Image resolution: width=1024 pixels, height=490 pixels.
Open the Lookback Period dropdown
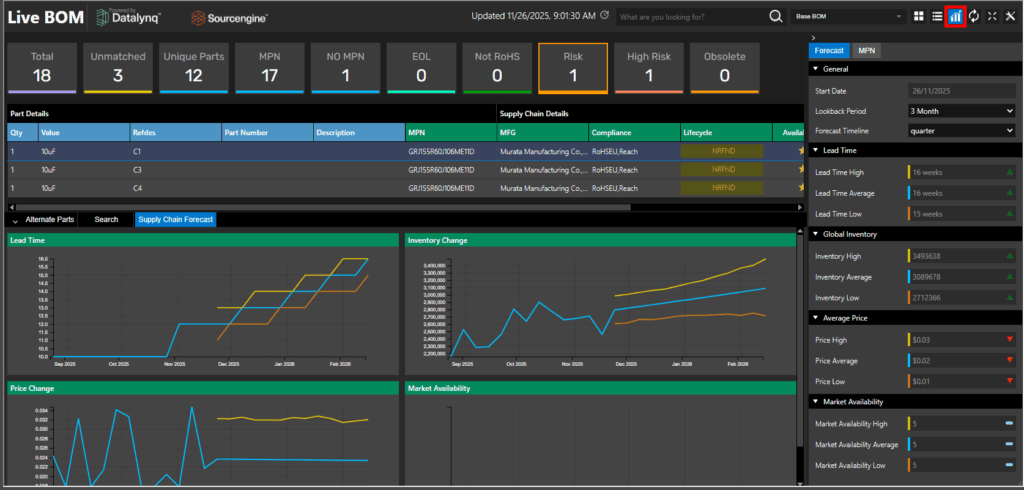click(x=960, y=111)
